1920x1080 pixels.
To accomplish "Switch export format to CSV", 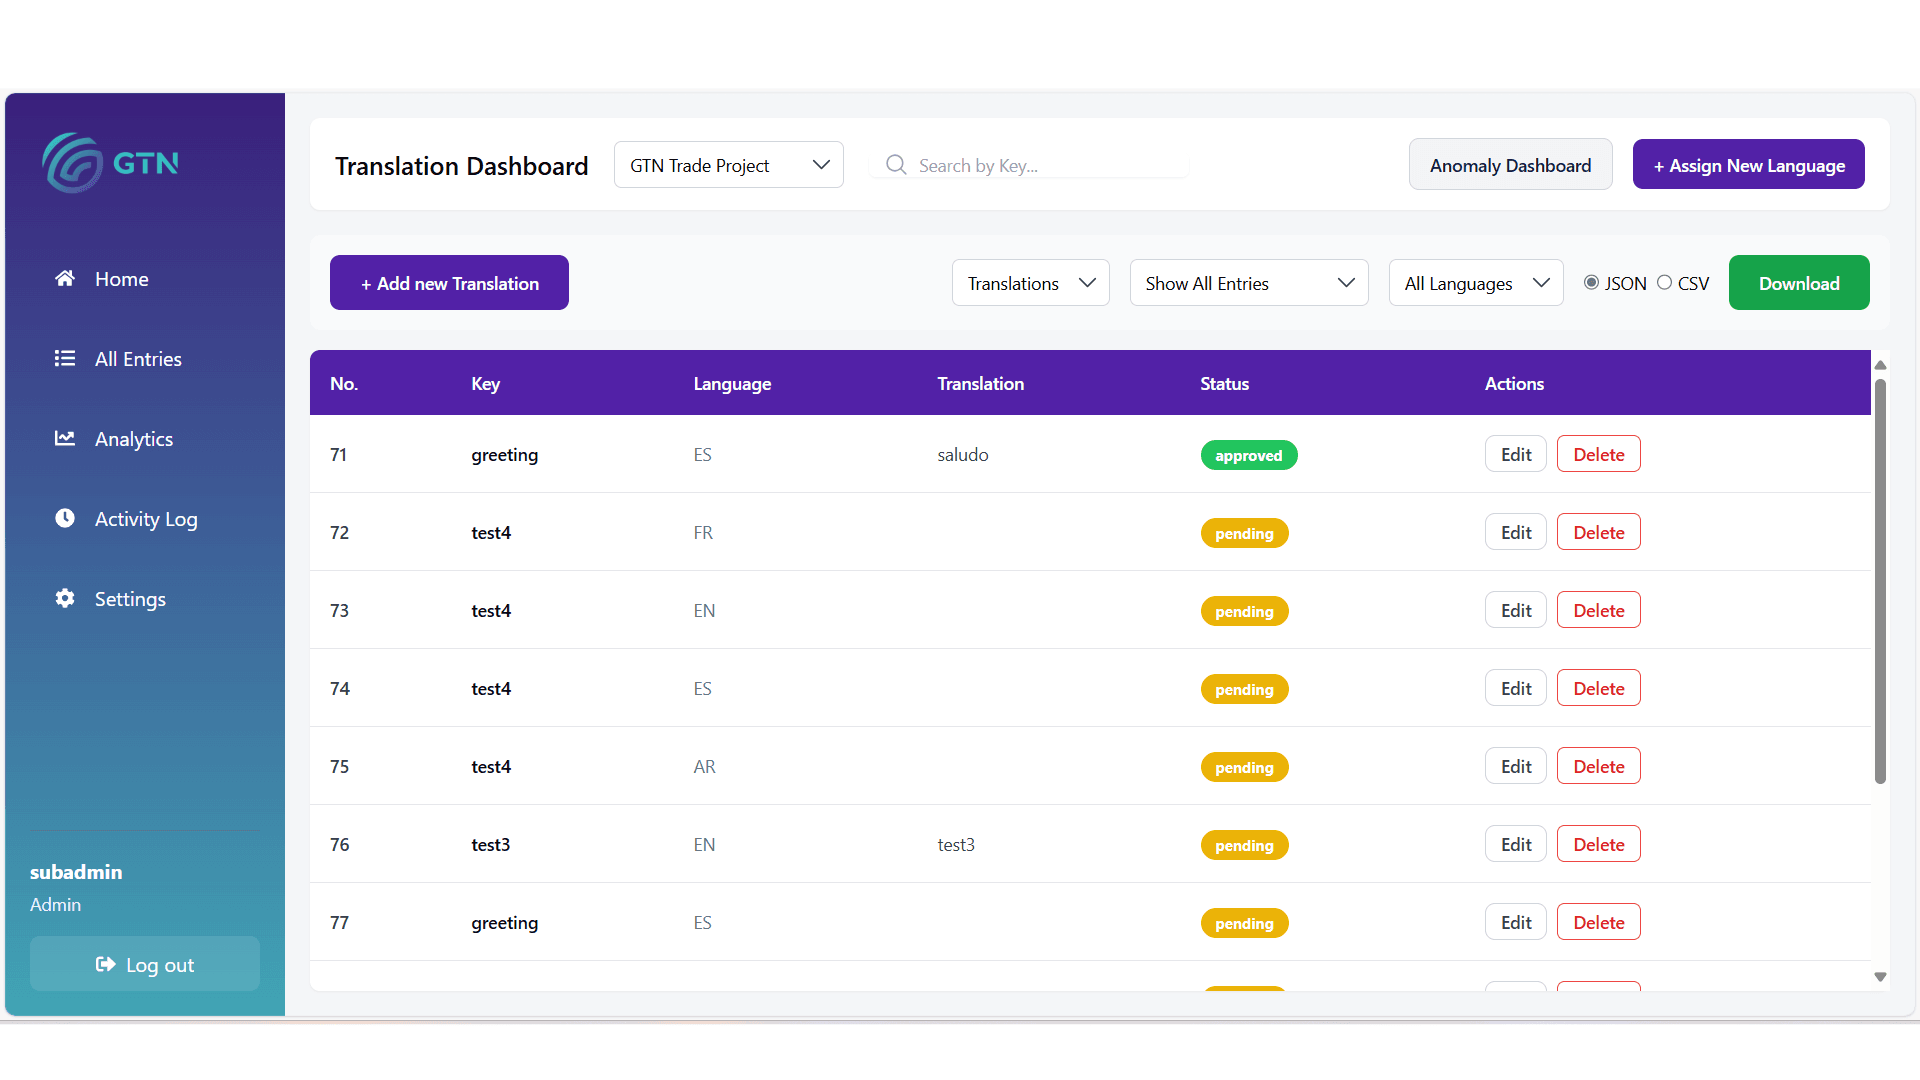I will point(1664,283).
